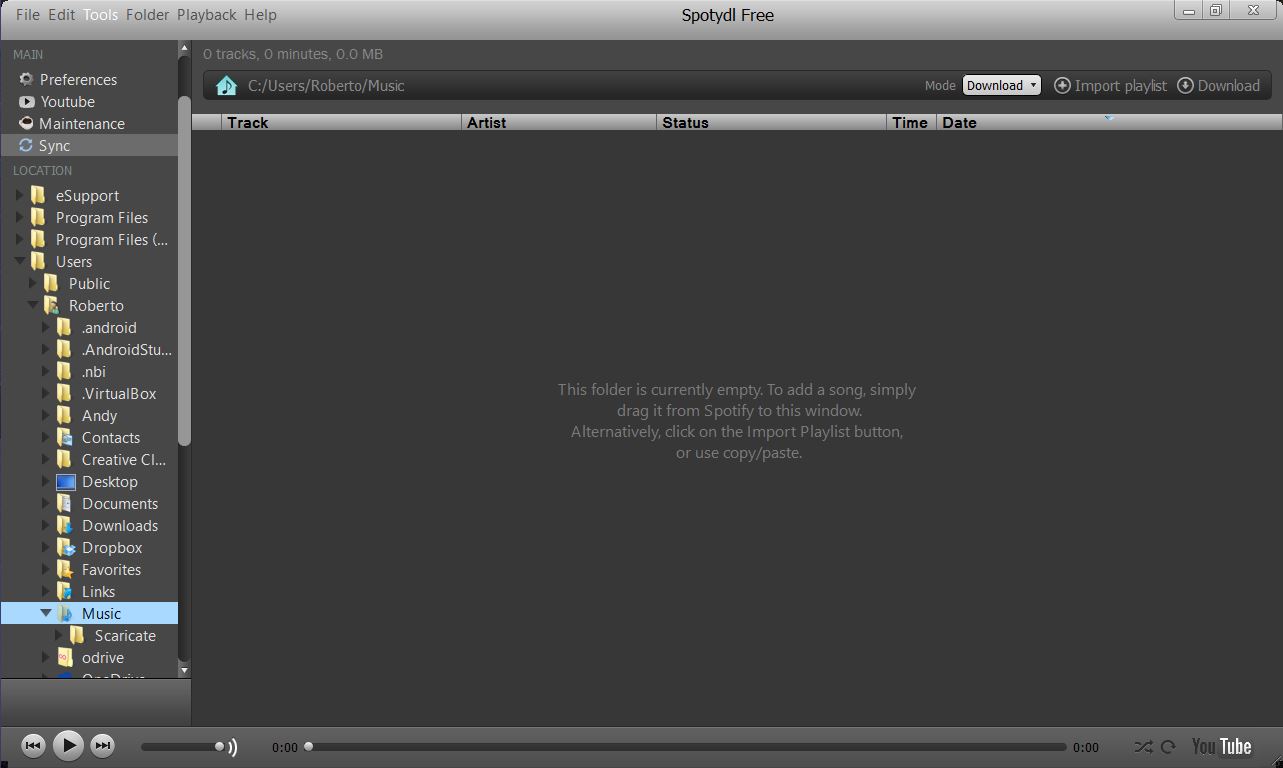Click the C:/Users/Roberto/Music path field

tap(326, 86)
